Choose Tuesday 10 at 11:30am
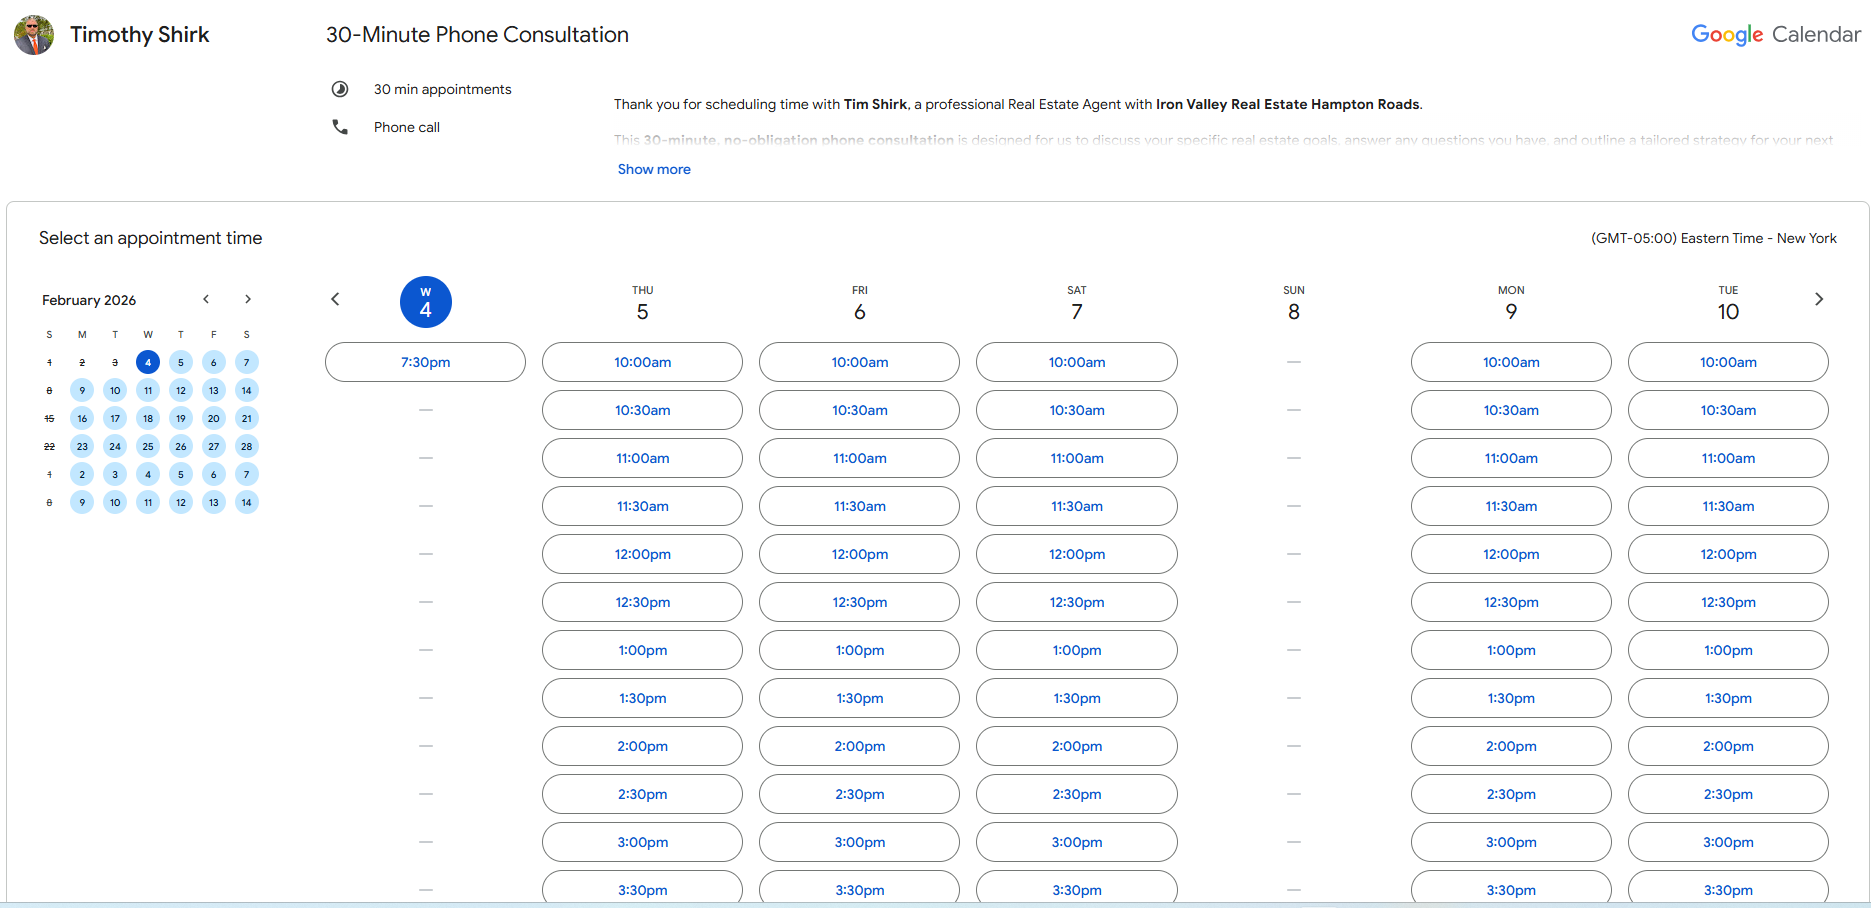1871x908 pixels. coord(1728,506)
